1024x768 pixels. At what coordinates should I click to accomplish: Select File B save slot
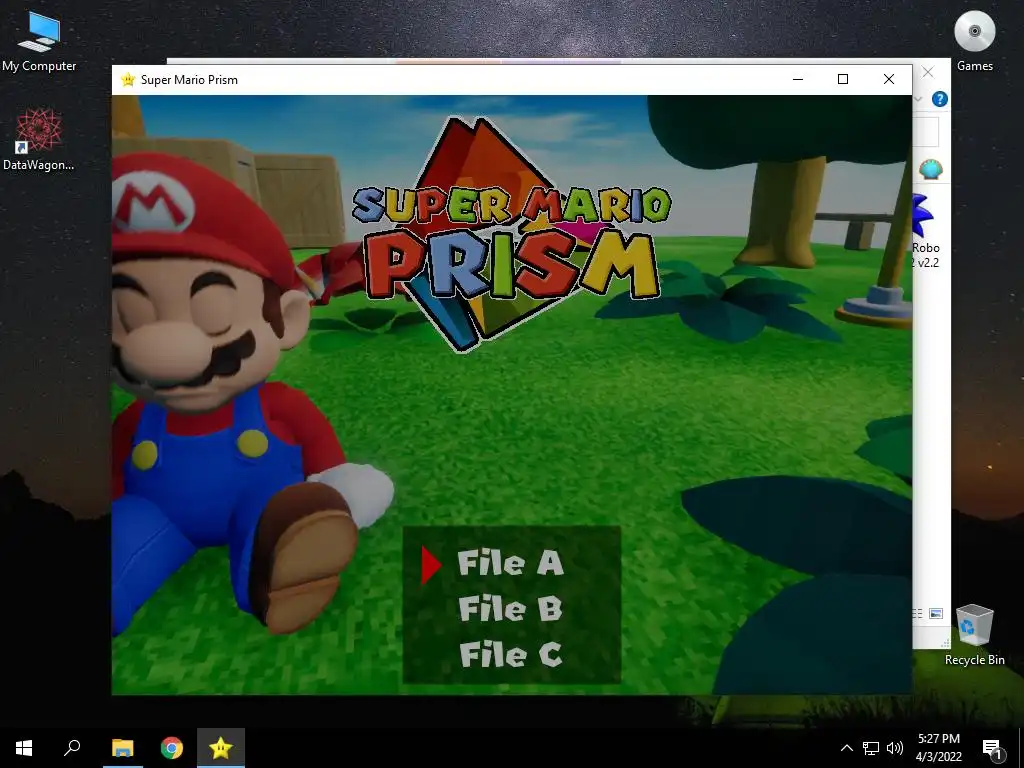[510, 609]
